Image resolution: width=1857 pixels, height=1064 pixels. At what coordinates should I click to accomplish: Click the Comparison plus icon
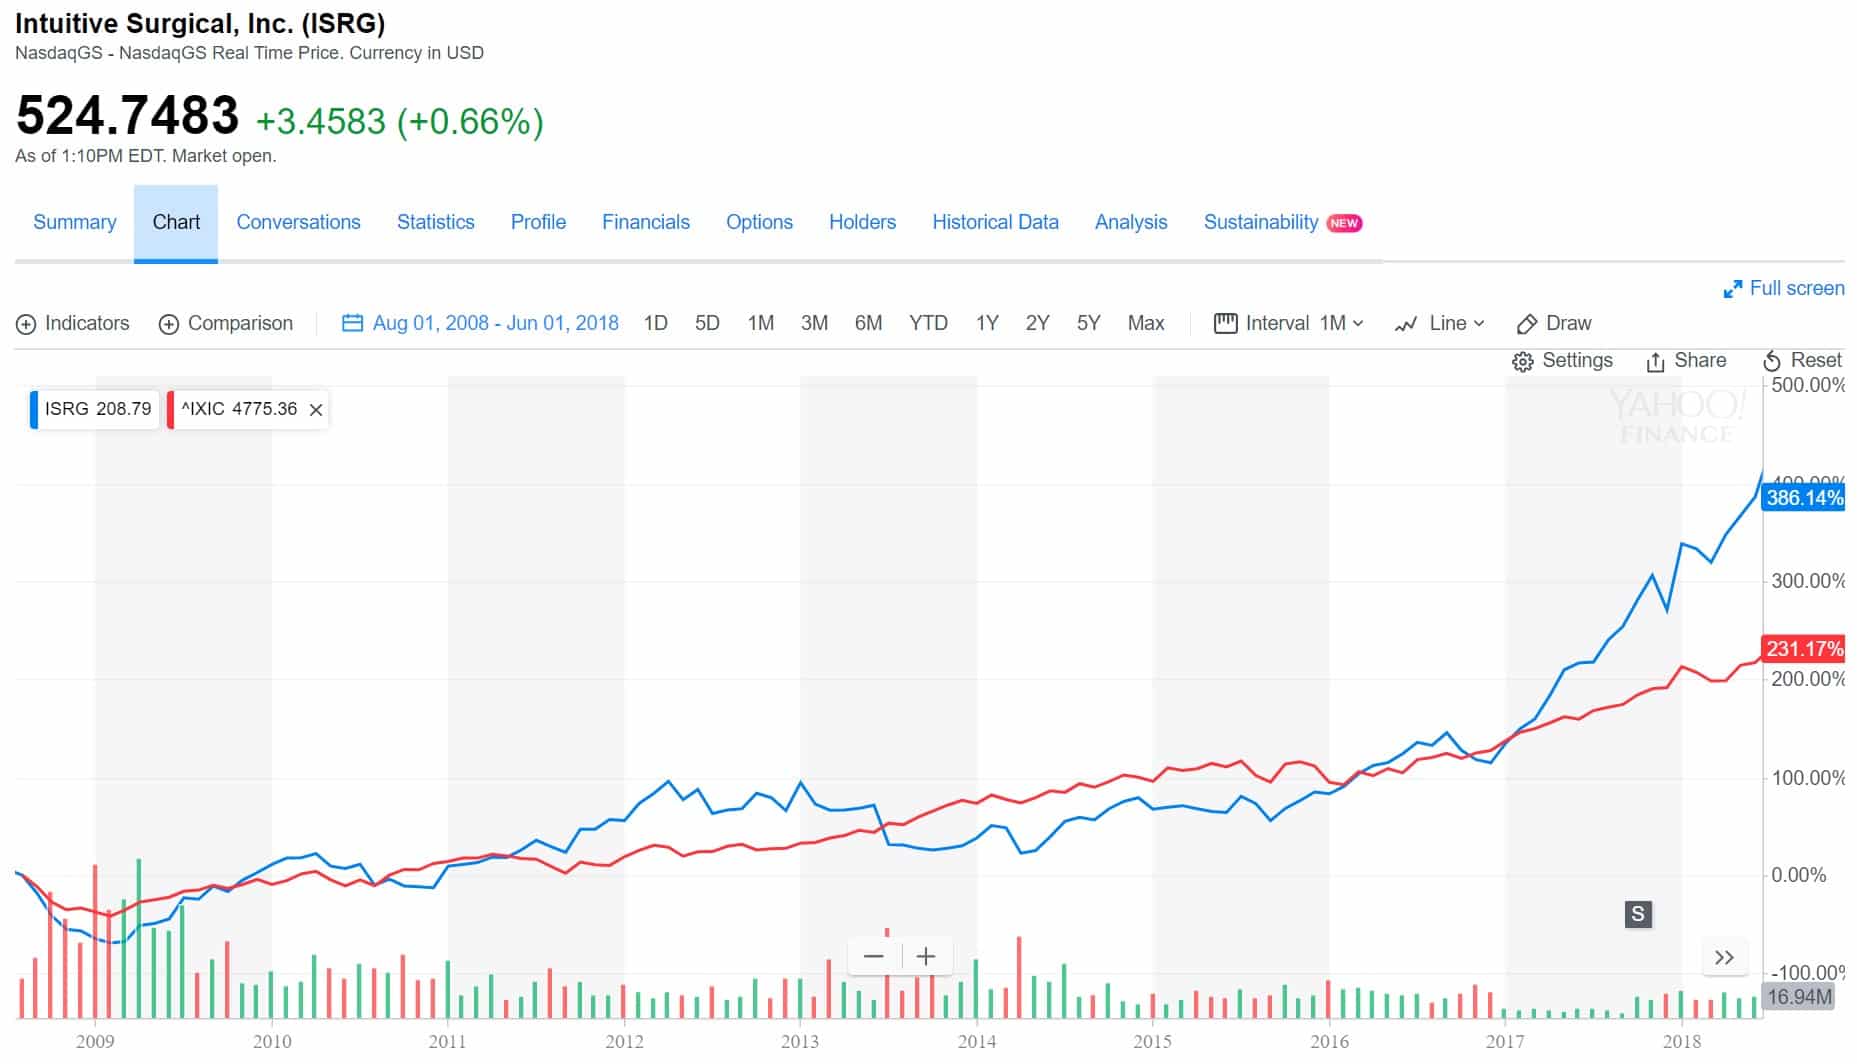coord(169,324)
